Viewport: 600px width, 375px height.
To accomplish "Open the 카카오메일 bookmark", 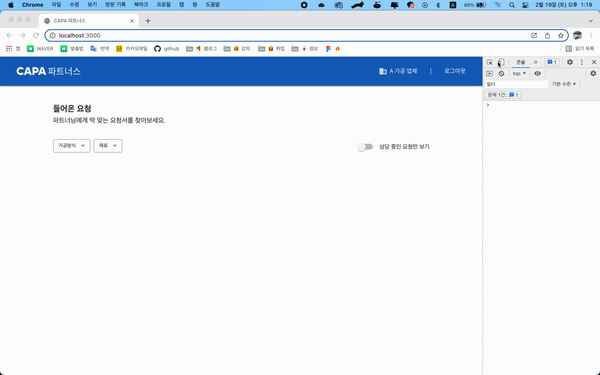I will click(x=132, y=49).
